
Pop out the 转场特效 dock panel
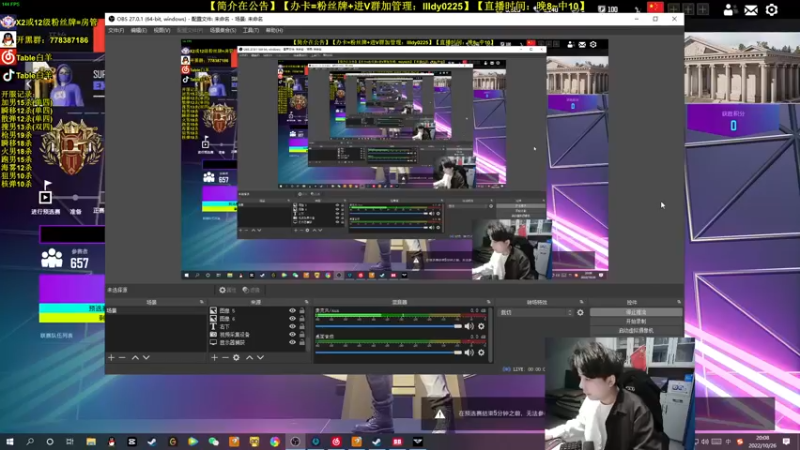click(x=581, y=303)
